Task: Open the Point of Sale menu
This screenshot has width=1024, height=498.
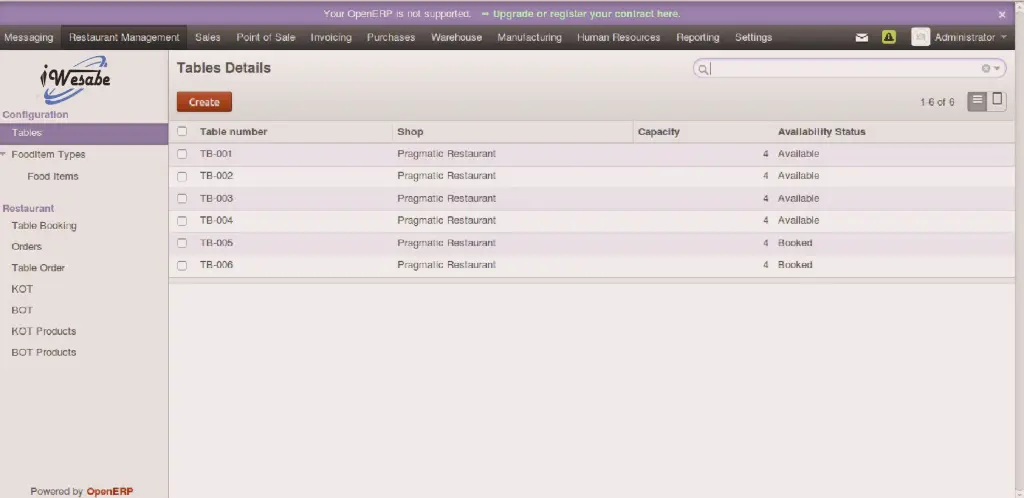Action: pos(265,38)
